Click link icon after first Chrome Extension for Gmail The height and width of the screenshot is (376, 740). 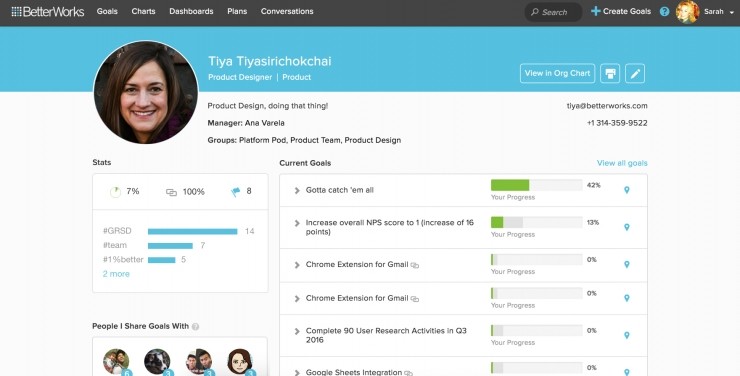point(415,265)
